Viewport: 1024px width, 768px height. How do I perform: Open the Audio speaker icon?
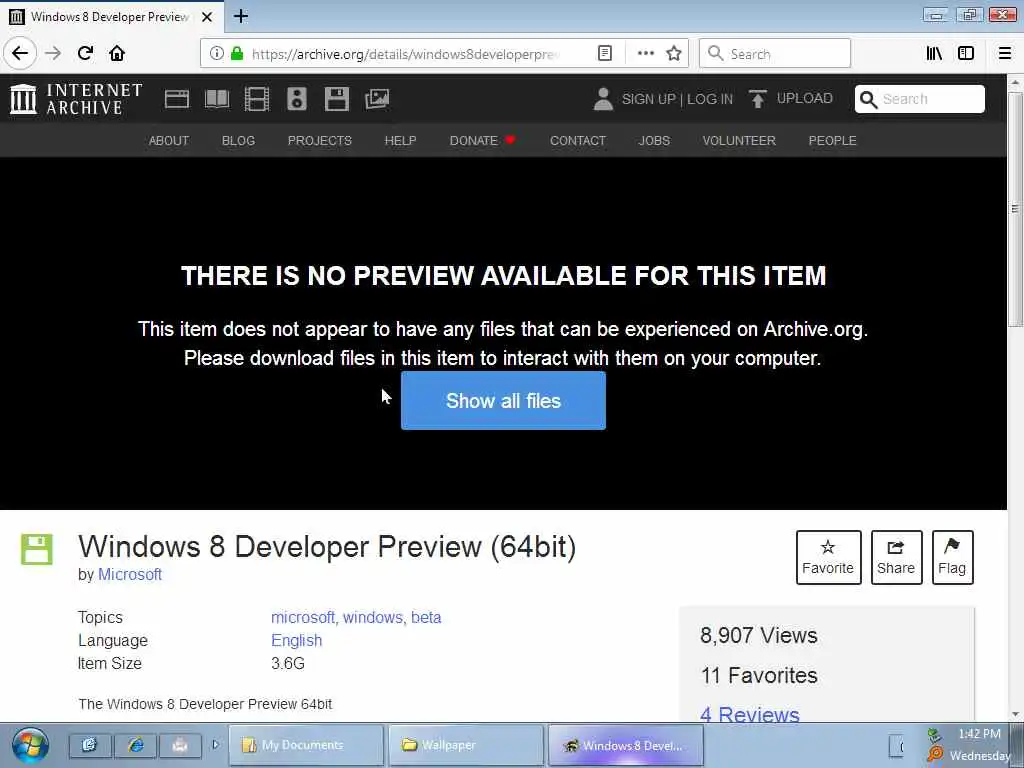click(297, 99)
